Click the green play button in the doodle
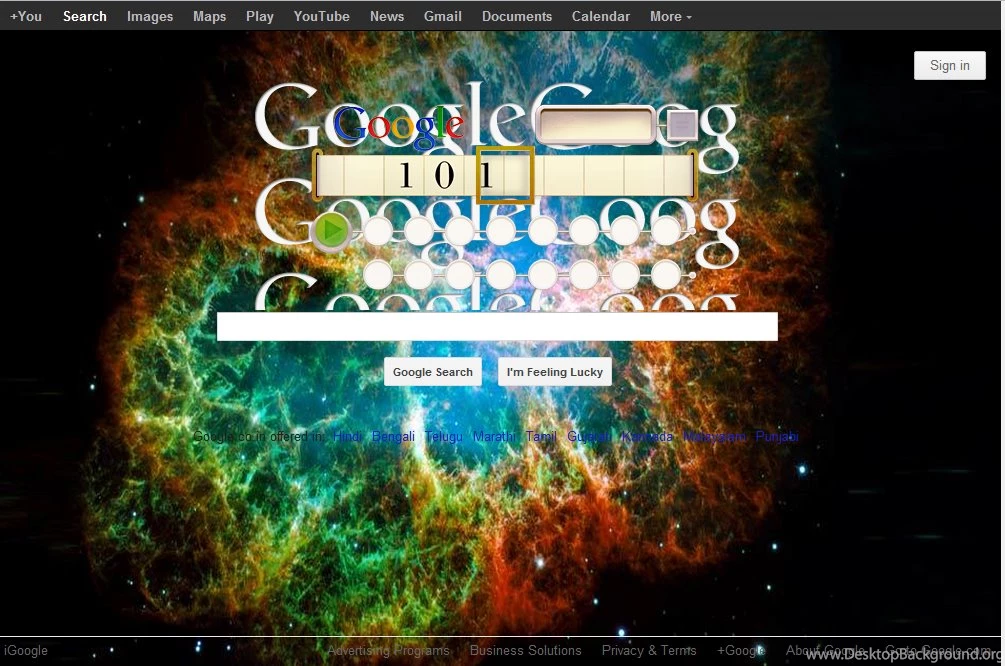 click(331, 230)
